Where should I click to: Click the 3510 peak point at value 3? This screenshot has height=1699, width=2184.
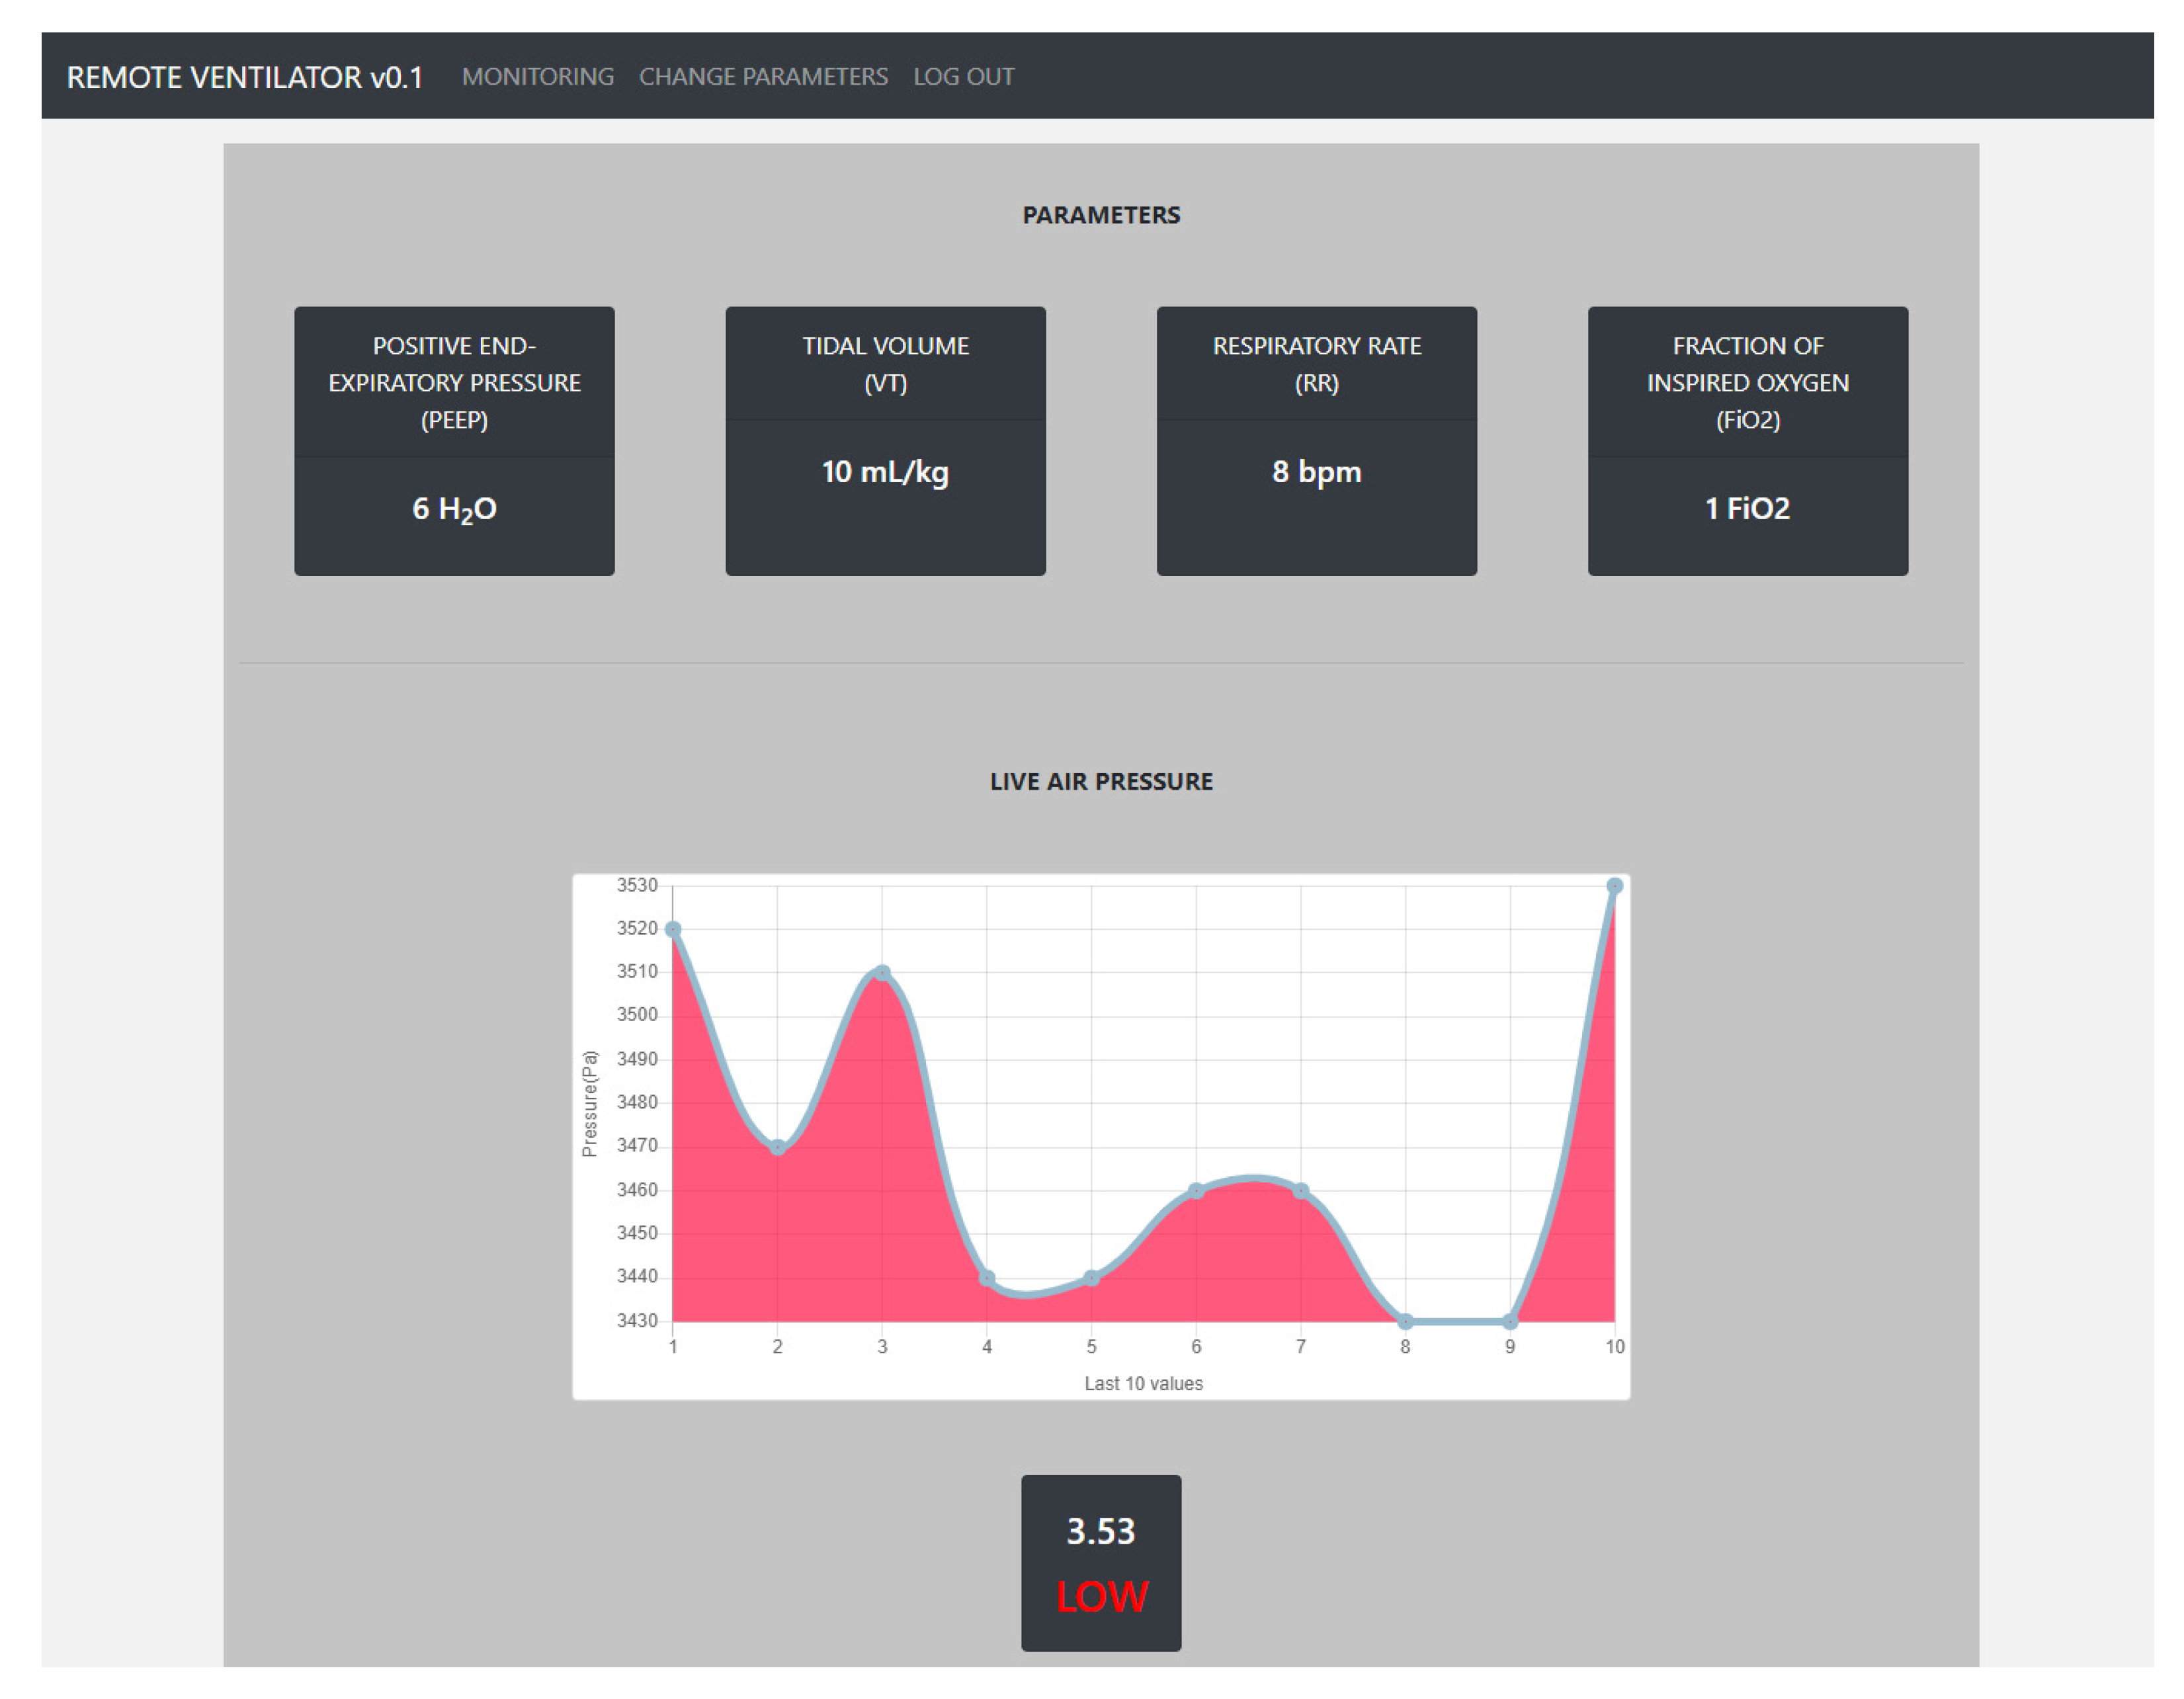tap(882, 973)
